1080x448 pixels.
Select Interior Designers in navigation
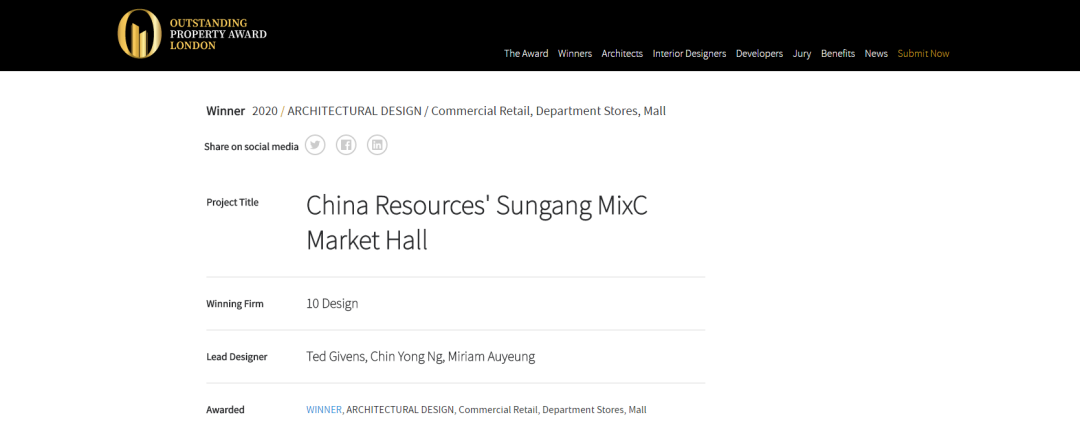click(689, 54)
